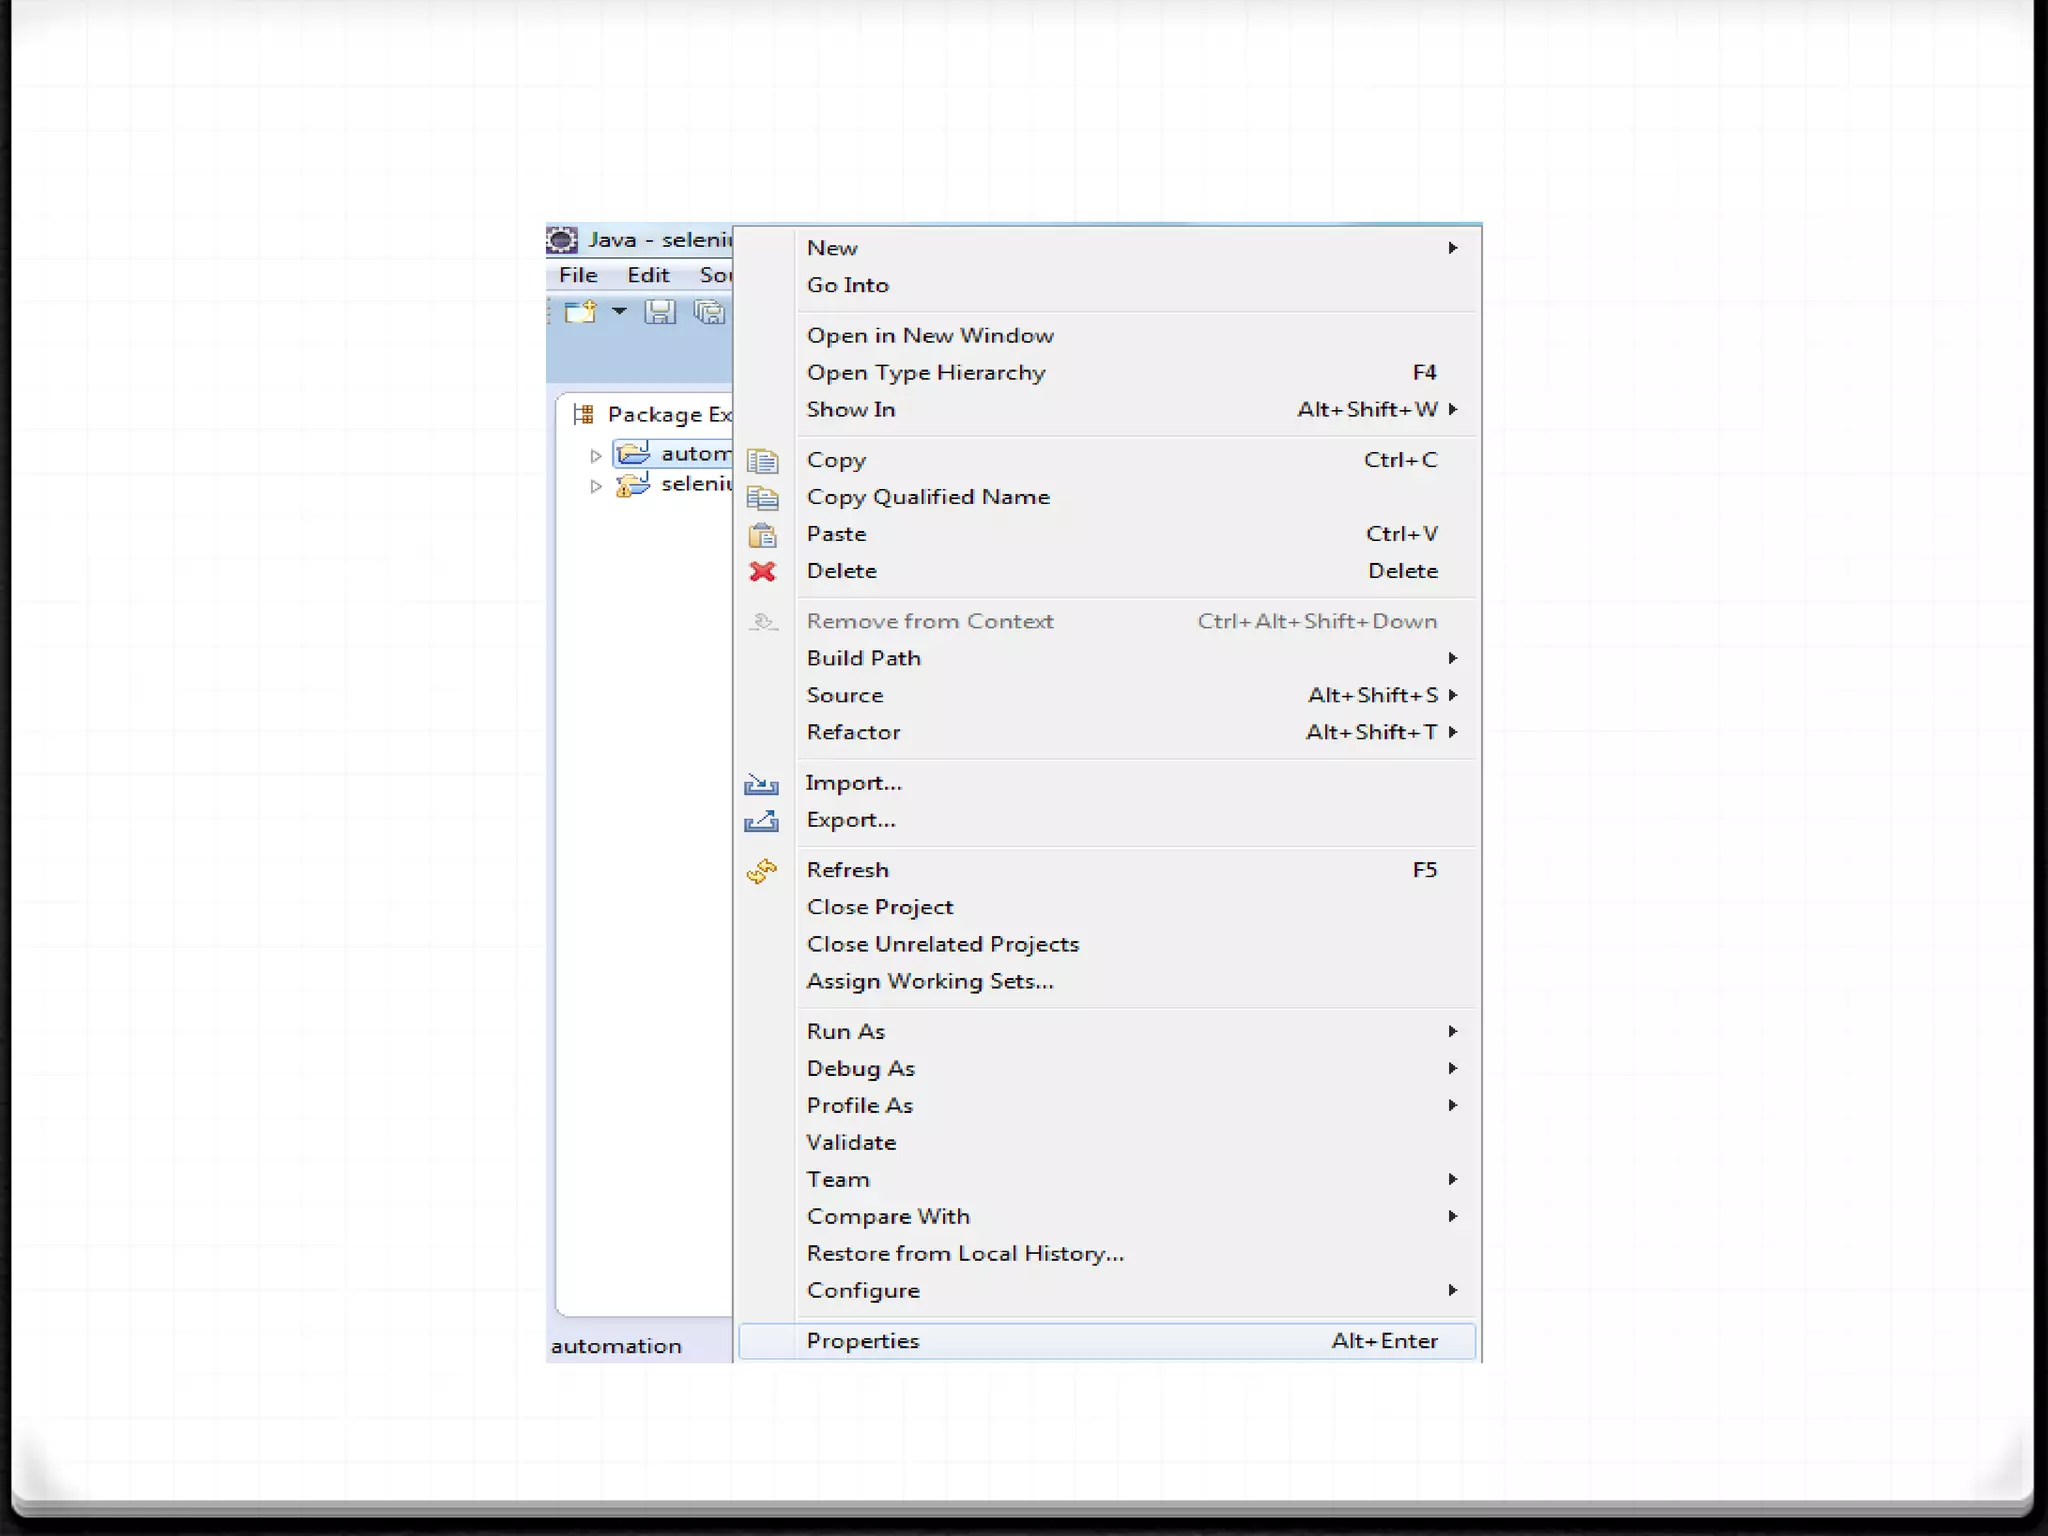
Task: Click the red Delete X icon
Action: pos(762,571)
